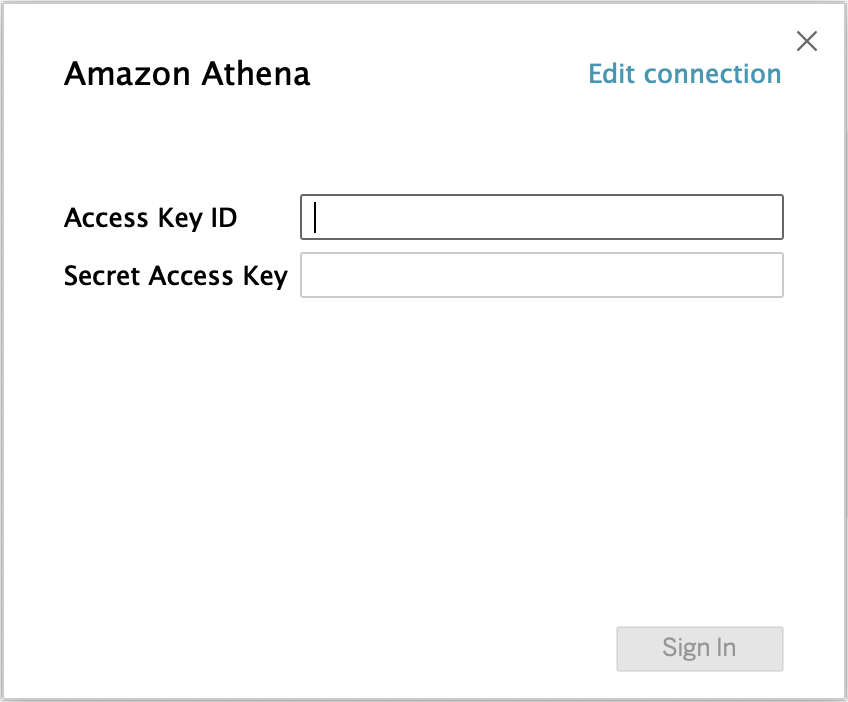Select the Access Key ID text box
Image resolution: width=848 pixels, height=702 pixels.
pos(541,217)
